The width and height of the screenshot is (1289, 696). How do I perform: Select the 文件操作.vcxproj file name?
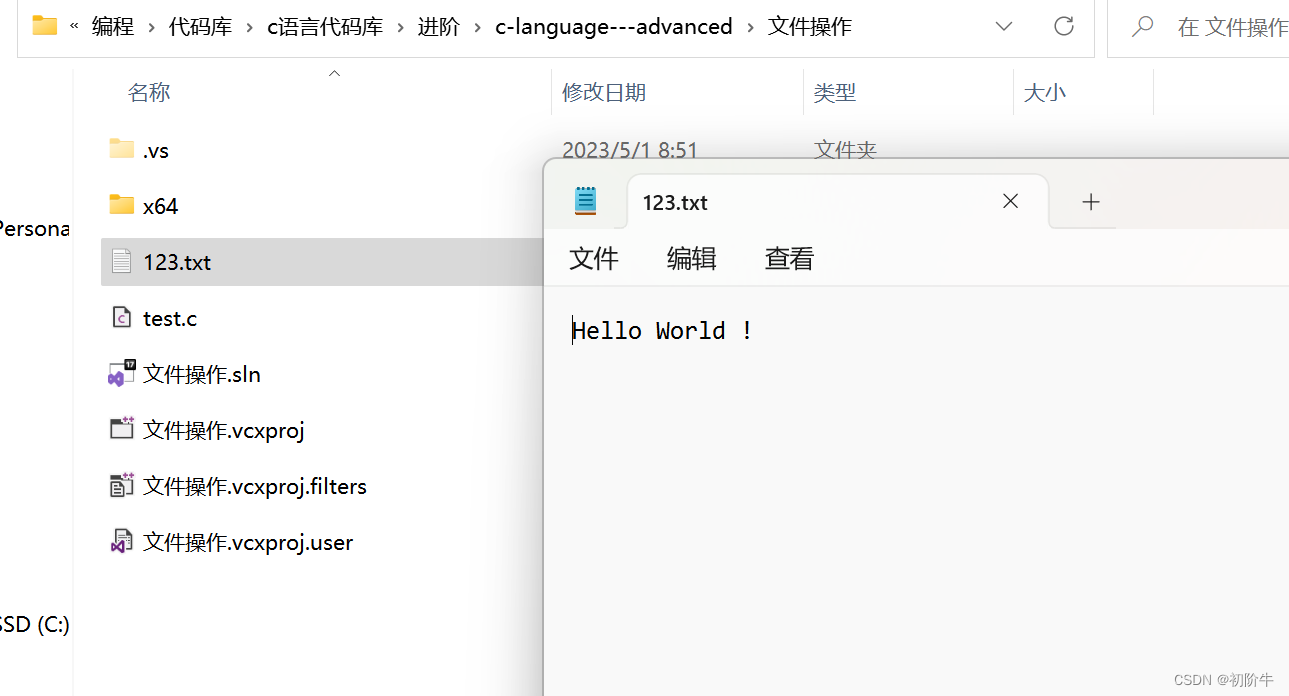[x=224, y=430]
